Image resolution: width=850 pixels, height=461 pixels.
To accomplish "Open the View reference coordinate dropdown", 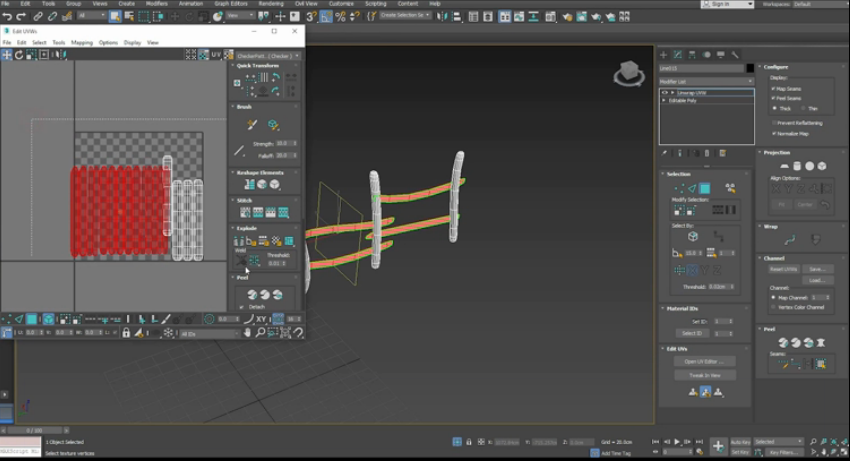I will [240, 16].
